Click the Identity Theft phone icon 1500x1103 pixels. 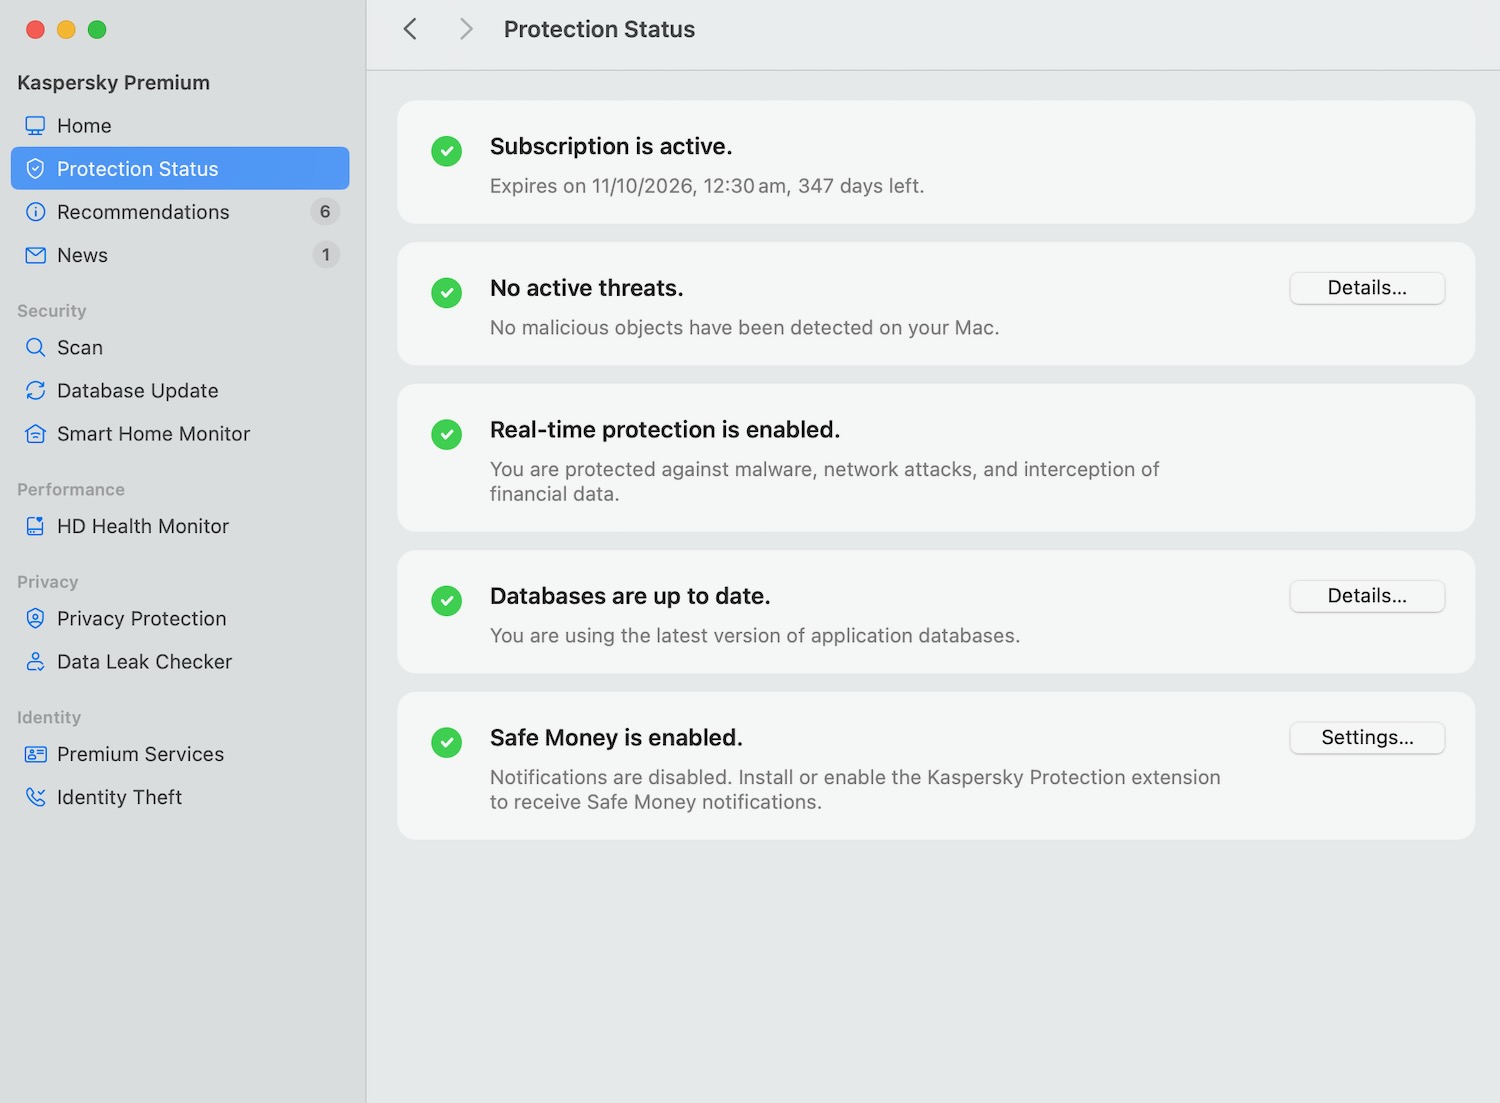pos(35,797)
